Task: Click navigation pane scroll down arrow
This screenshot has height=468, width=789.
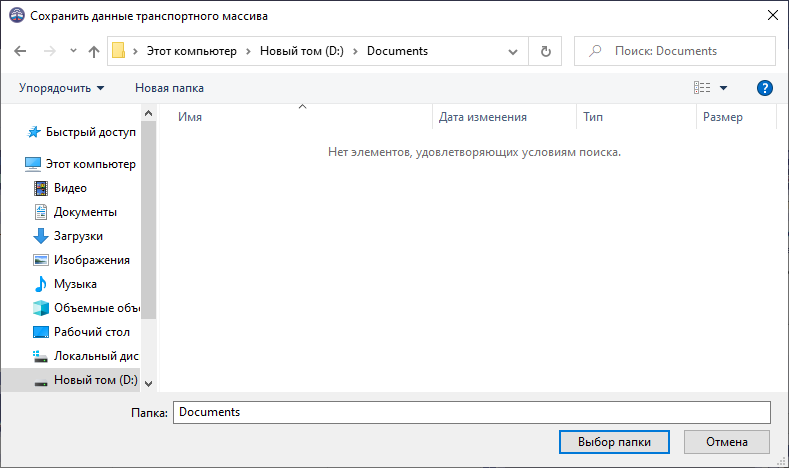Action: tap(148, 383)
